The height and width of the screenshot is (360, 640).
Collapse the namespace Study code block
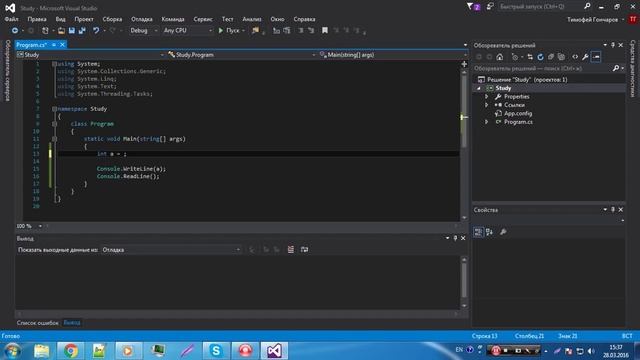point(54,109)
